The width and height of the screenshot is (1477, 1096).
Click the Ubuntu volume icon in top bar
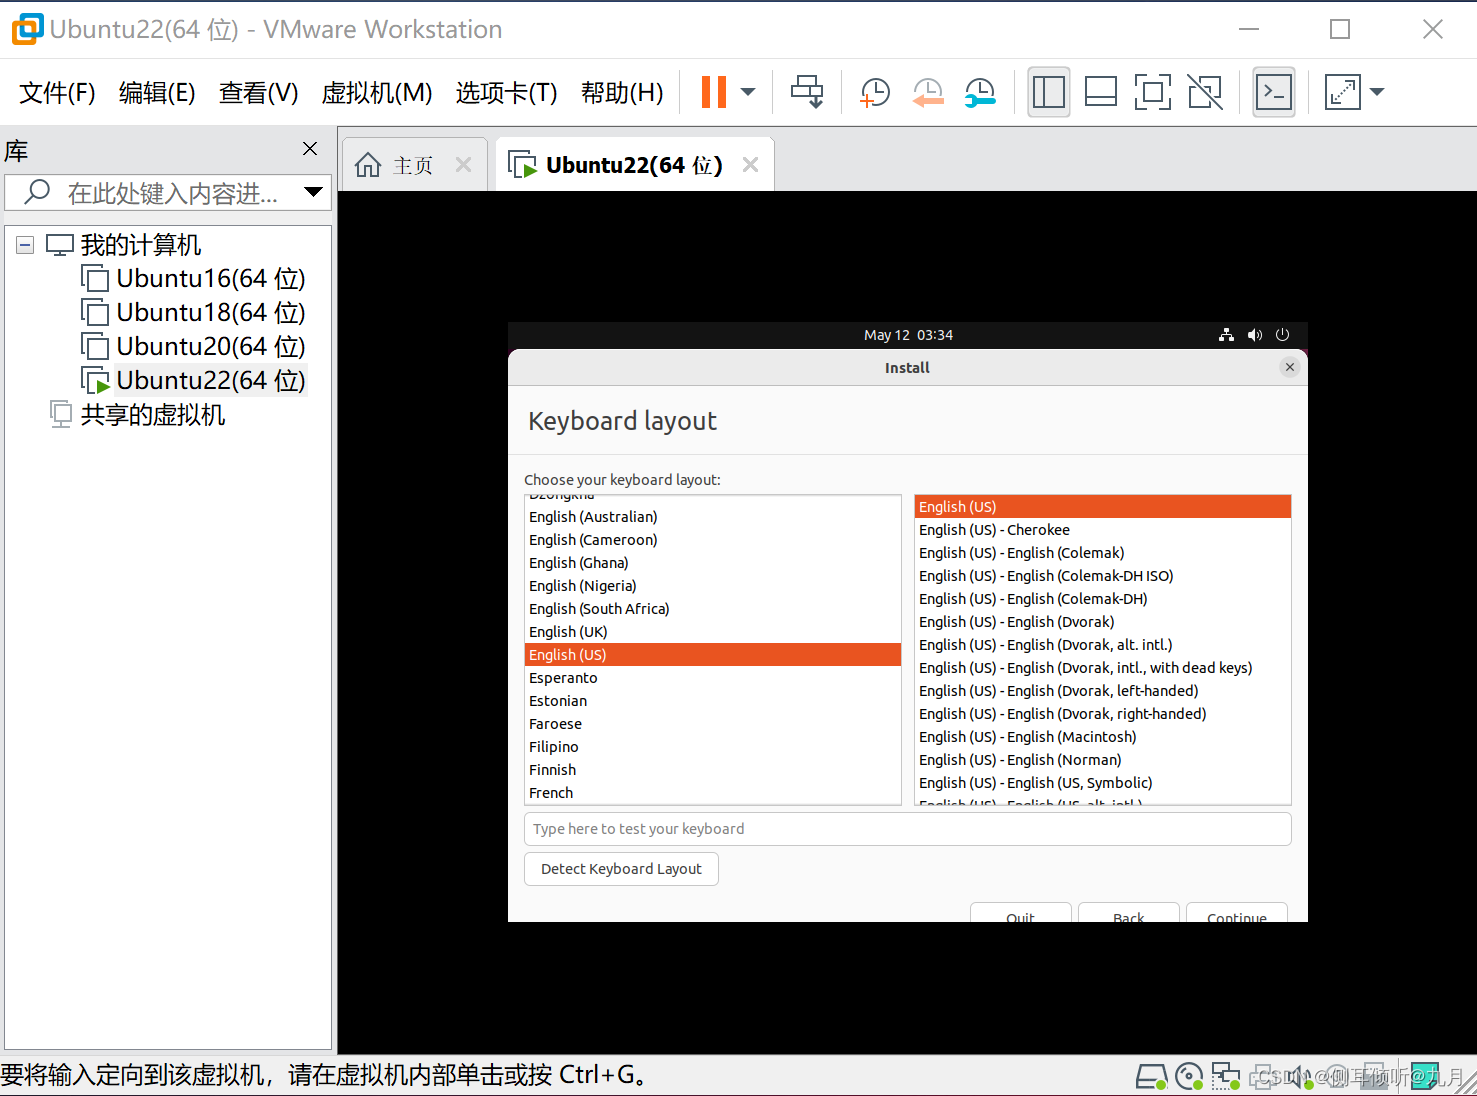pyautogui.click(x=1255, y=335)
